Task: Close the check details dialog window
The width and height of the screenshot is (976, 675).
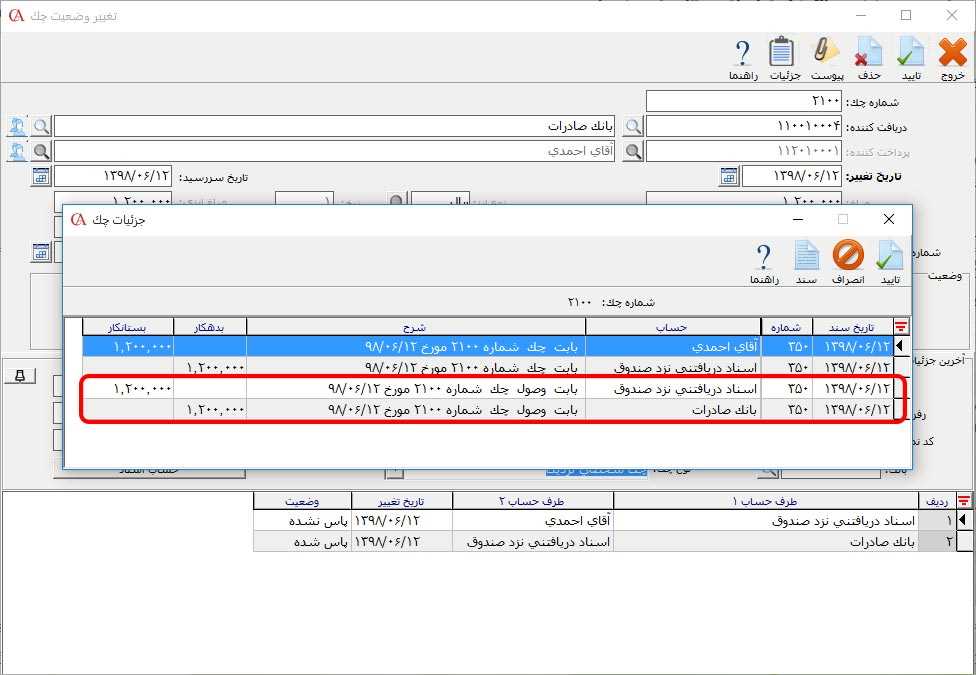Action: coord(888,220)
